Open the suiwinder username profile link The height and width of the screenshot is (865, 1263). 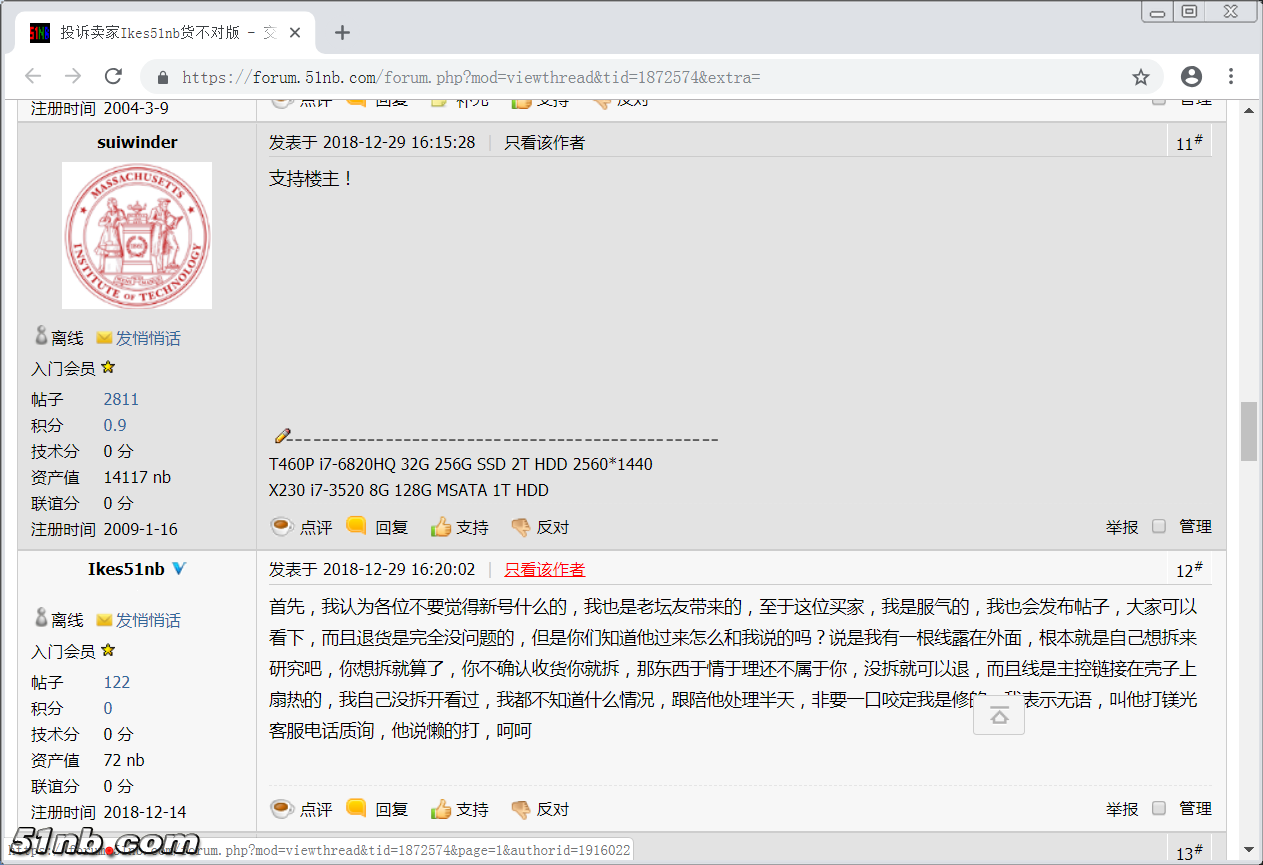coord(137,142)
